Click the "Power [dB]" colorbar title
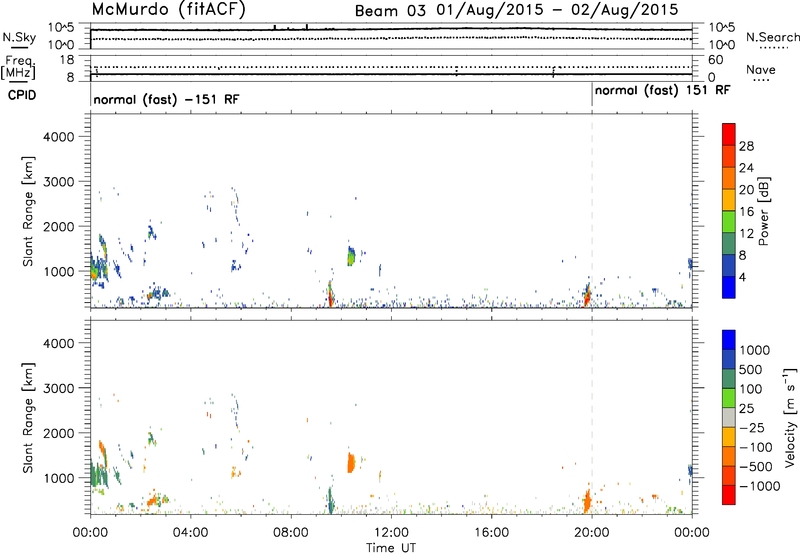This screenshot has height=554, width=800. pyautogui.click(x=764, y=211)
